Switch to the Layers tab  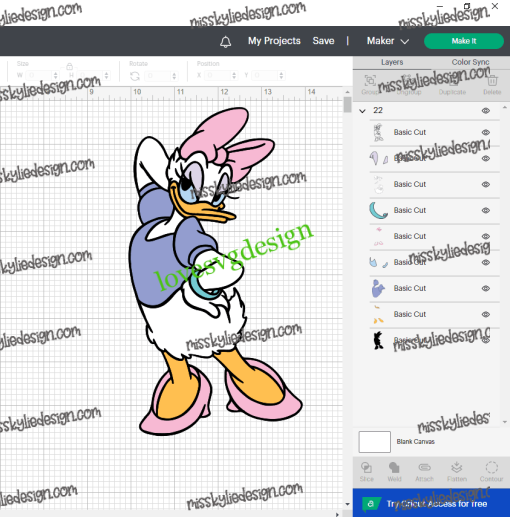(x=392, y=62)
